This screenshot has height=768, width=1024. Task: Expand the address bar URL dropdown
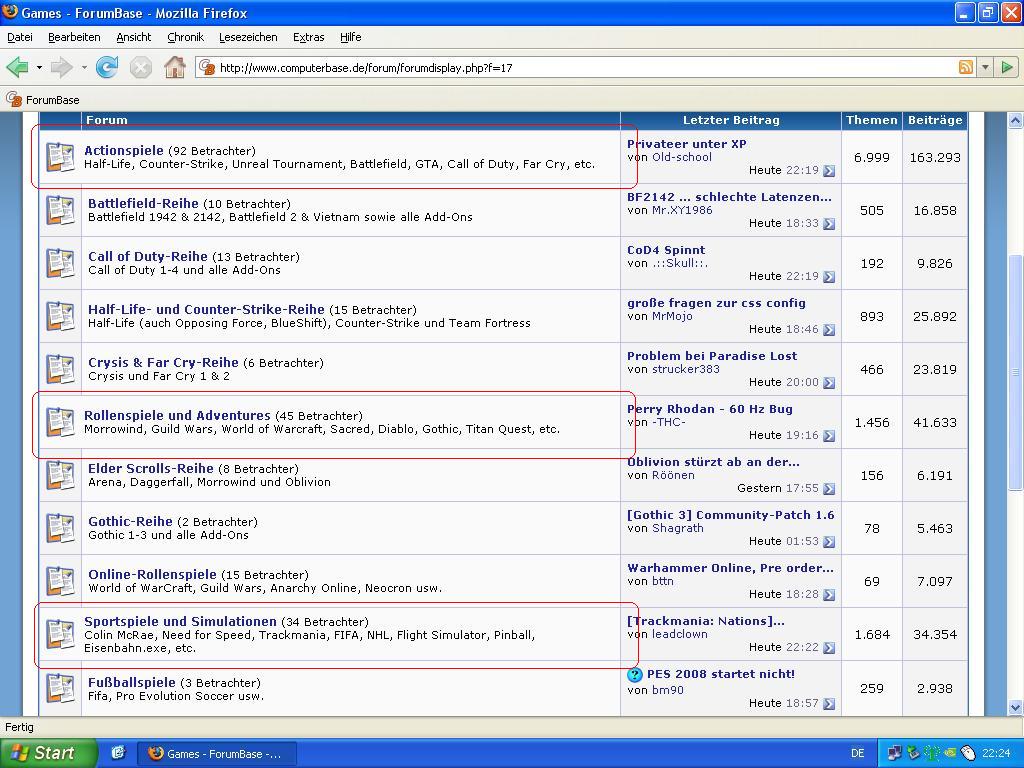tap(985, 67)
